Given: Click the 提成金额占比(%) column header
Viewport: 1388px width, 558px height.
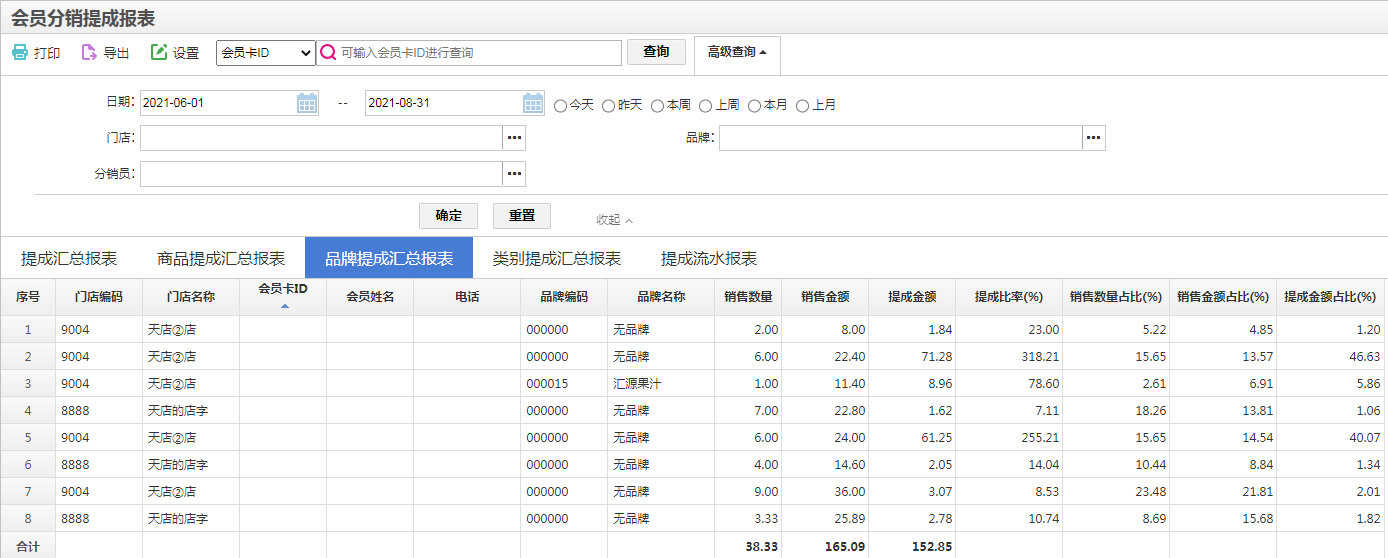Looking at the screenshot, I should 1330,297.
